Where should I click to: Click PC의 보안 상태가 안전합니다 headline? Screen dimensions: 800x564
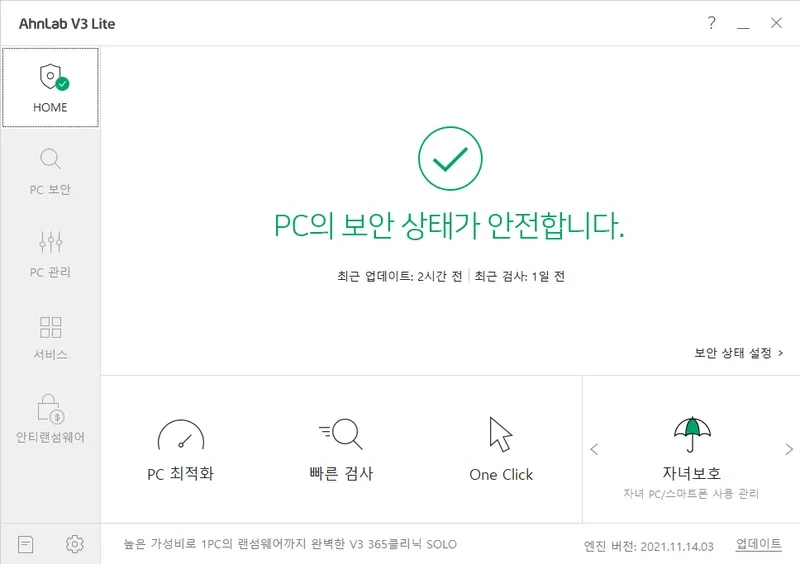click(449, 225)
